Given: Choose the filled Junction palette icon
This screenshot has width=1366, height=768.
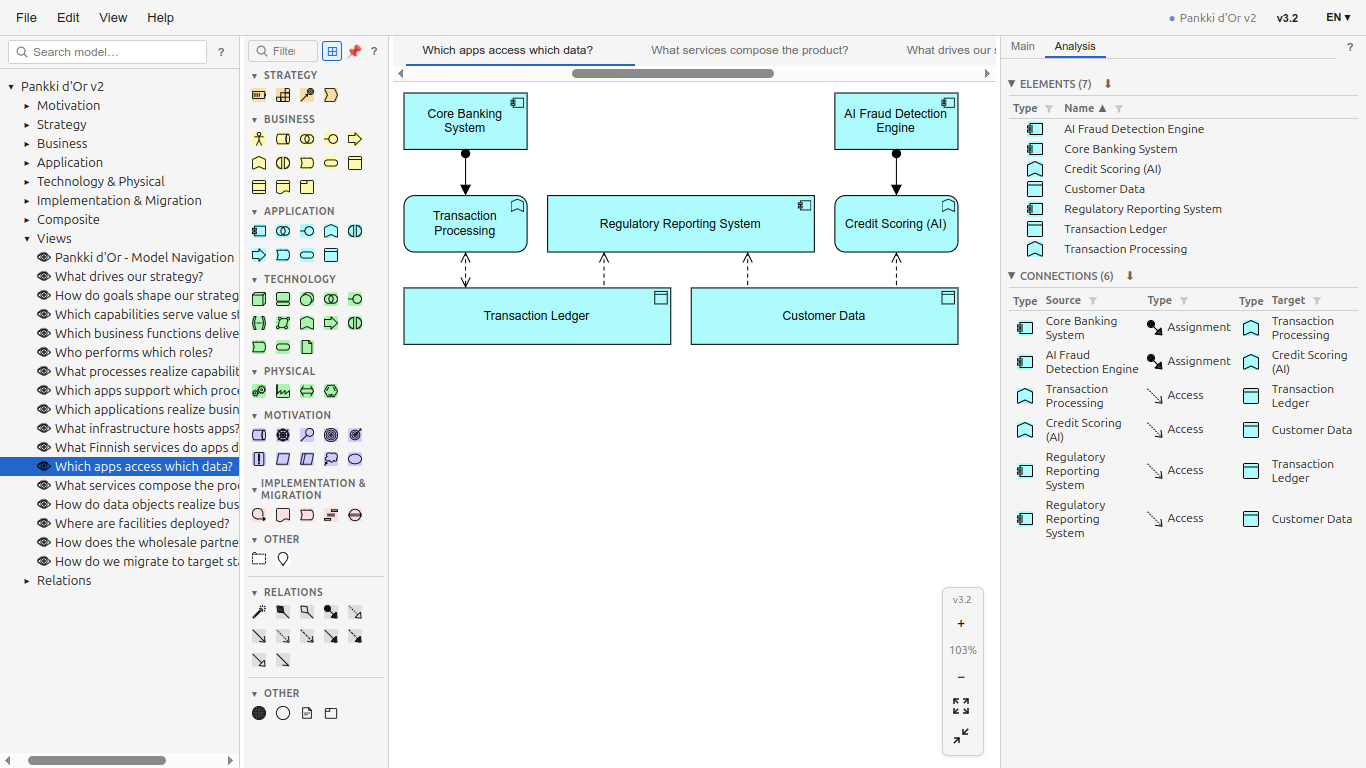Looking at the screenshot, I should tap(259, 713).
